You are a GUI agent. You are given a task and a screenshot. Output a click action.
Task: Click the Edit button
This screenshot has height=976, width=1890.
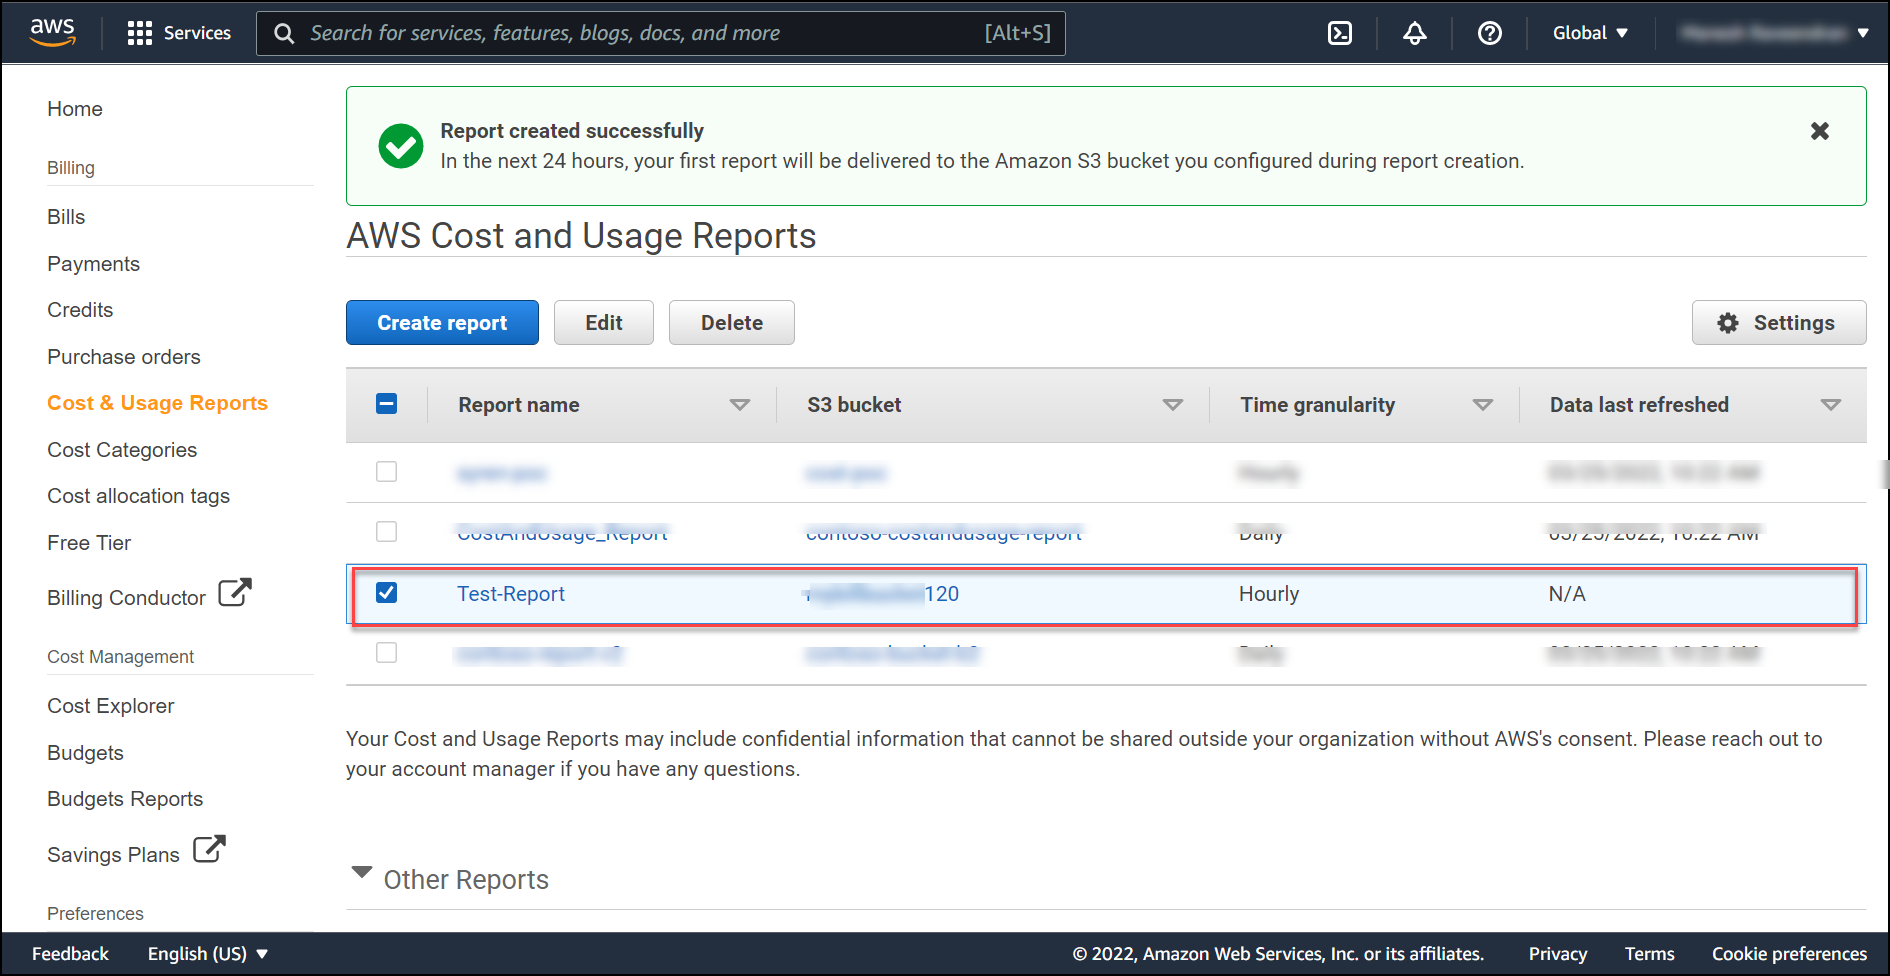603,322
